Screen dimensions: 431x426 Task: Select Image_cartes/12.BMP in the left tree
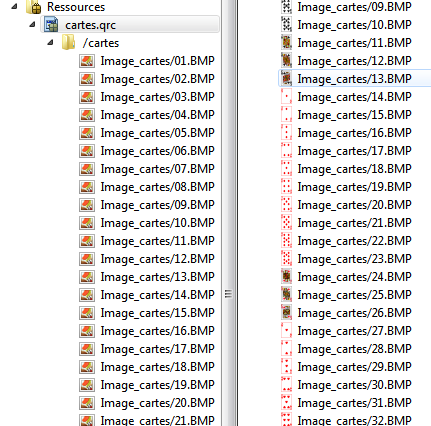pyautogui.click(x=157, y=259)
